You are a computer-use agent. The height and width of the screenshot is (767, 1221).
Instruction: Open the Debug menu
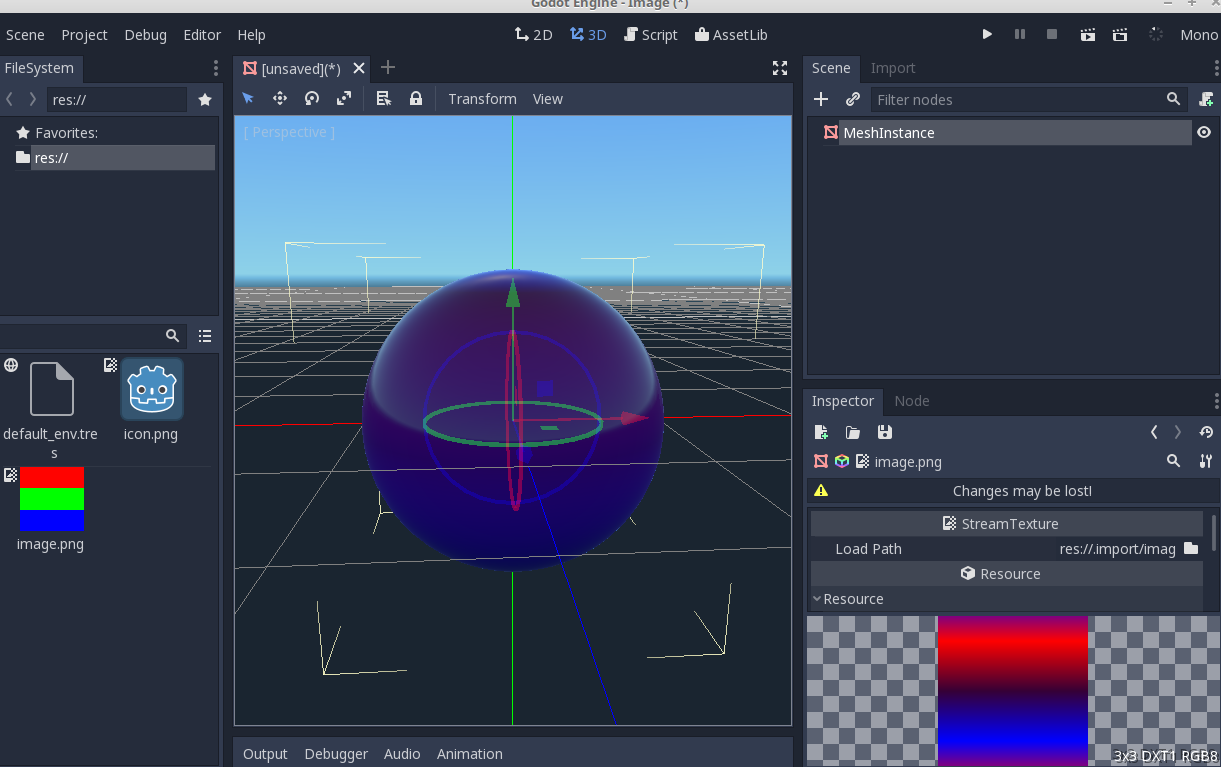coord(145,34)
